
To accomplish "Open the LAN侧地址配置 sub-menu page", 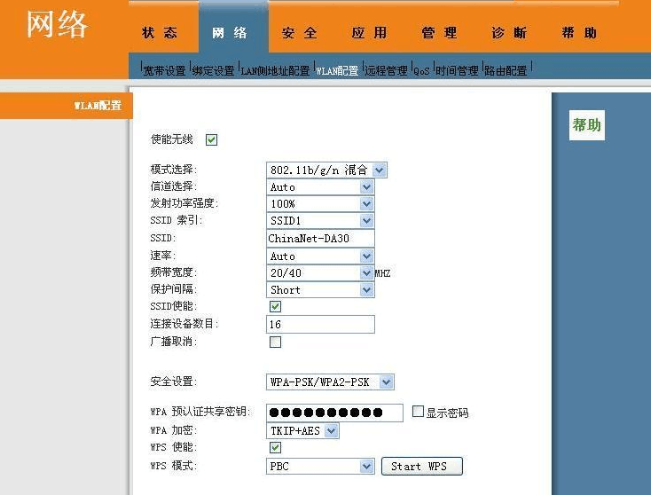I will pyautogui.click(x=275, y=71).
